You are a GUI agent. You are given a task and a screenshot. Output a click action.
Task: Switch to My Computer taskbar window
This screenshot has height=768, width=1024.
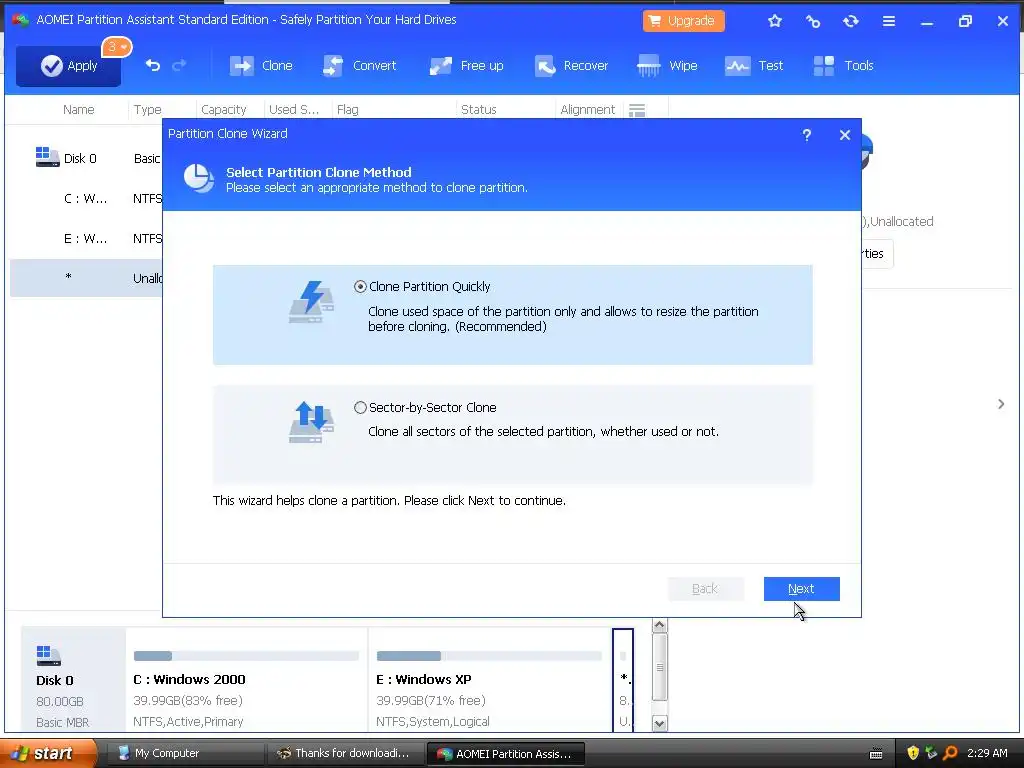pyautogui.click(x=184, y=754)
